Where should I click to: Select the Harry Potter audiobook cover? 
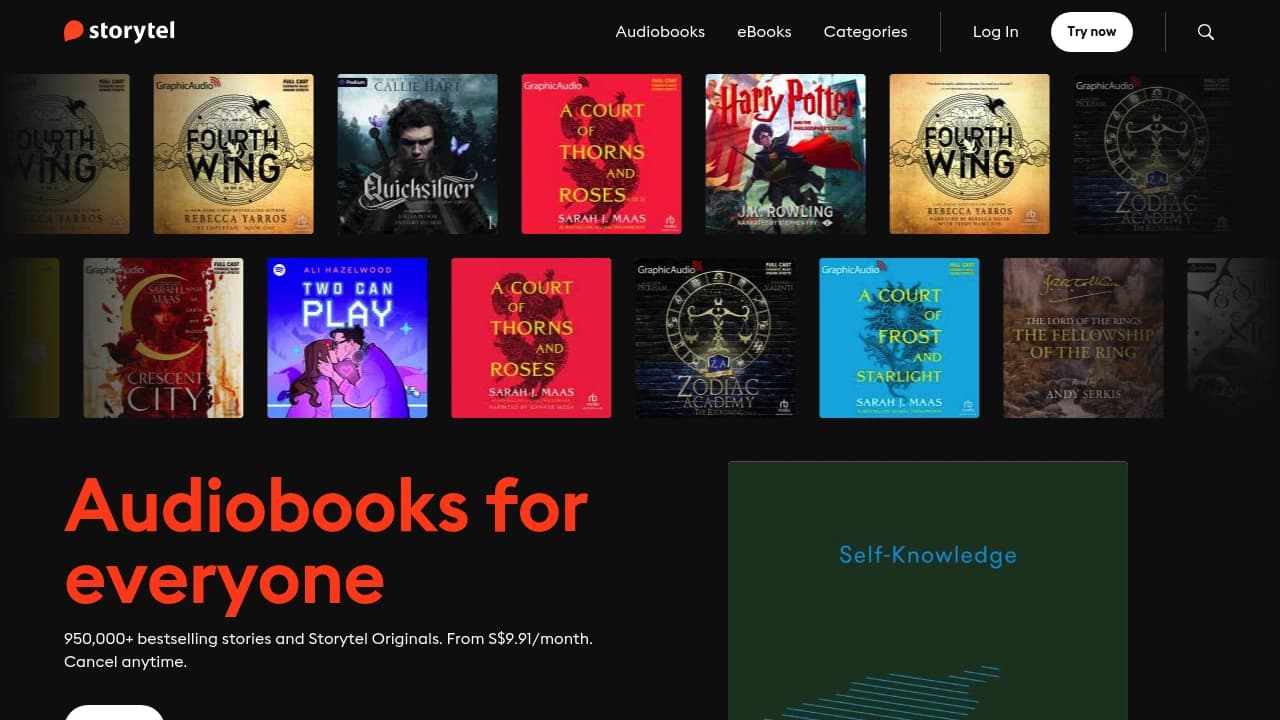pyautogui.click(x=785, y=154)
